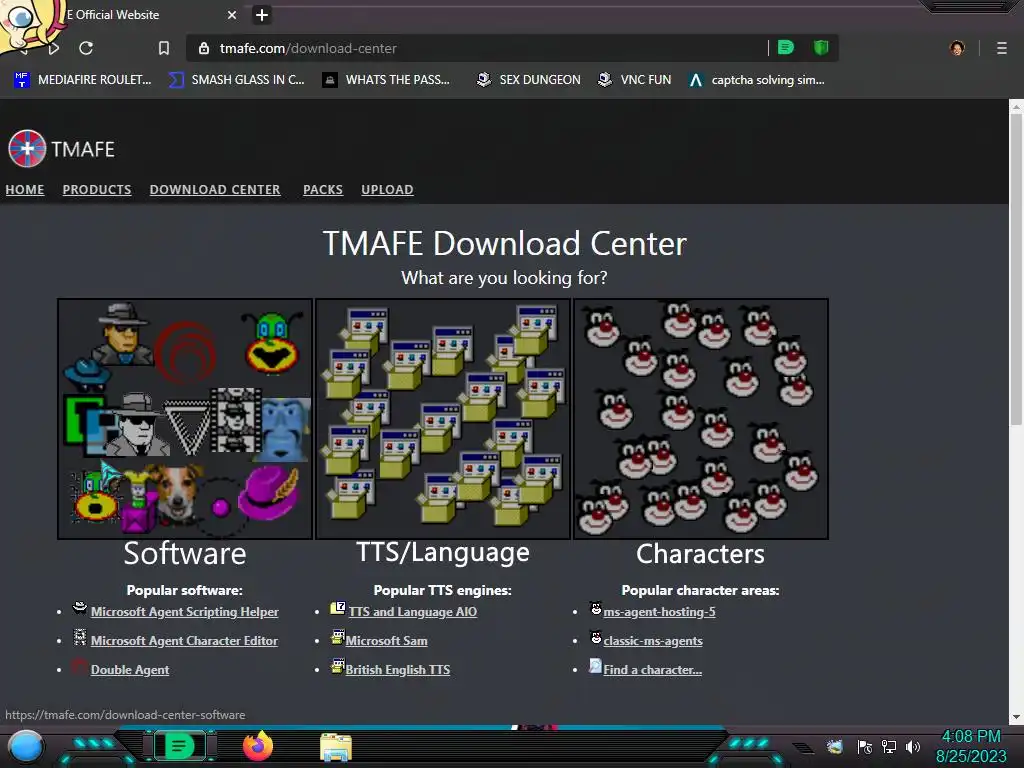Screen dimensions: 1024x768
Task: Open SMASH GLASS IN C... bookmark
Action: point(236,80)
